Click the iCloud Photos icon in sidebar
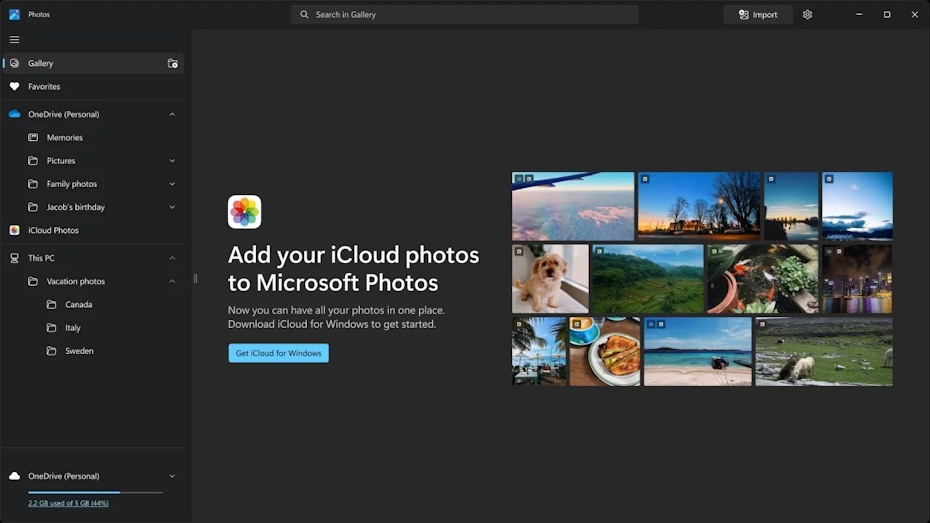 point(14,230)
